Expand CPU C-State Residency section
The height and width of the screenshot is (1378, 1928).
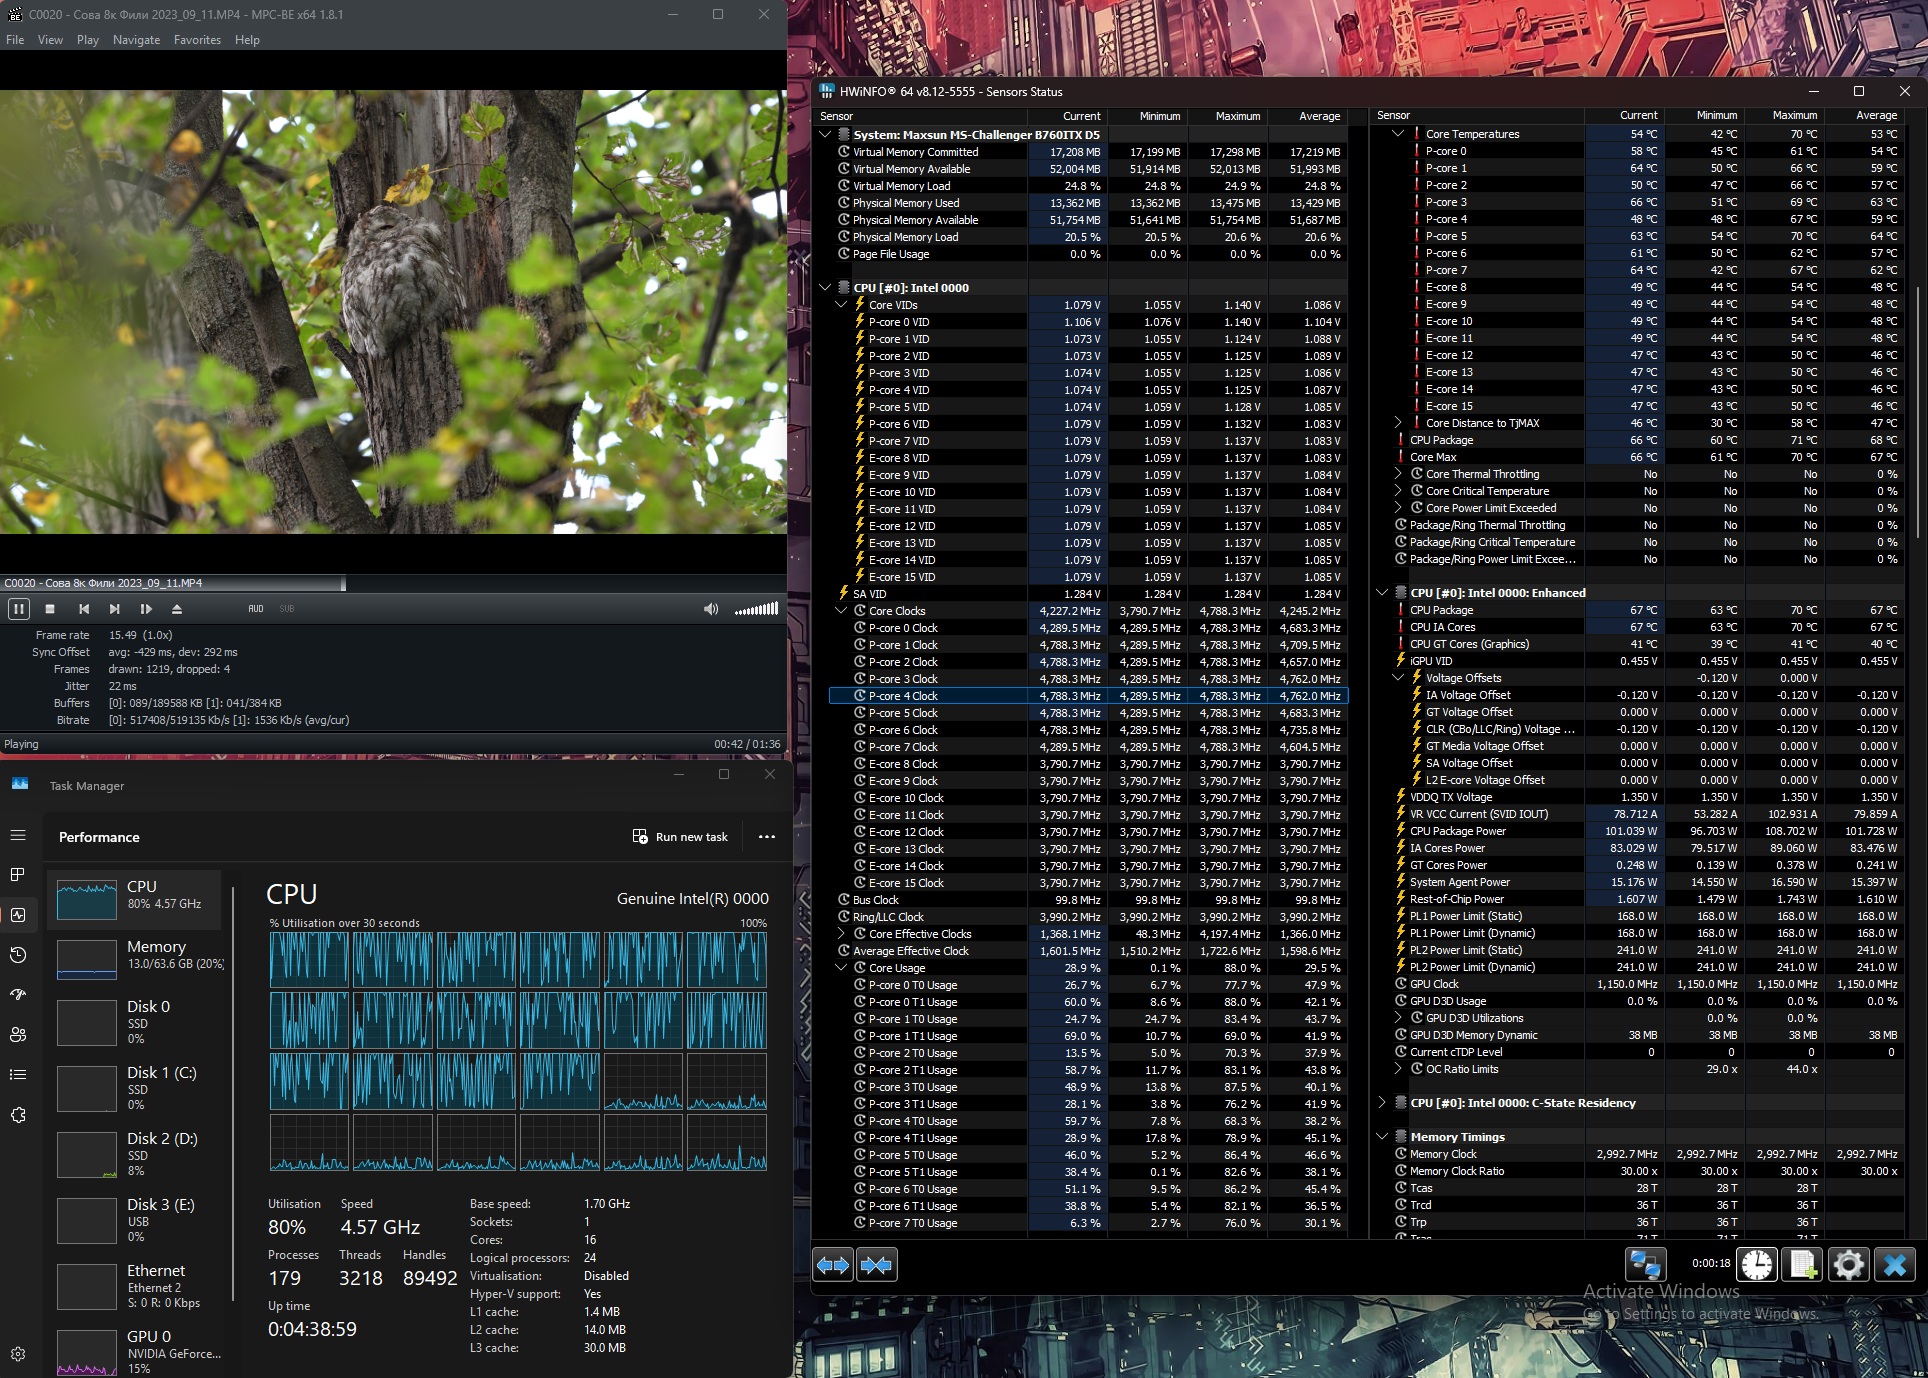pyautogui.click(x=1382, y=1103)
